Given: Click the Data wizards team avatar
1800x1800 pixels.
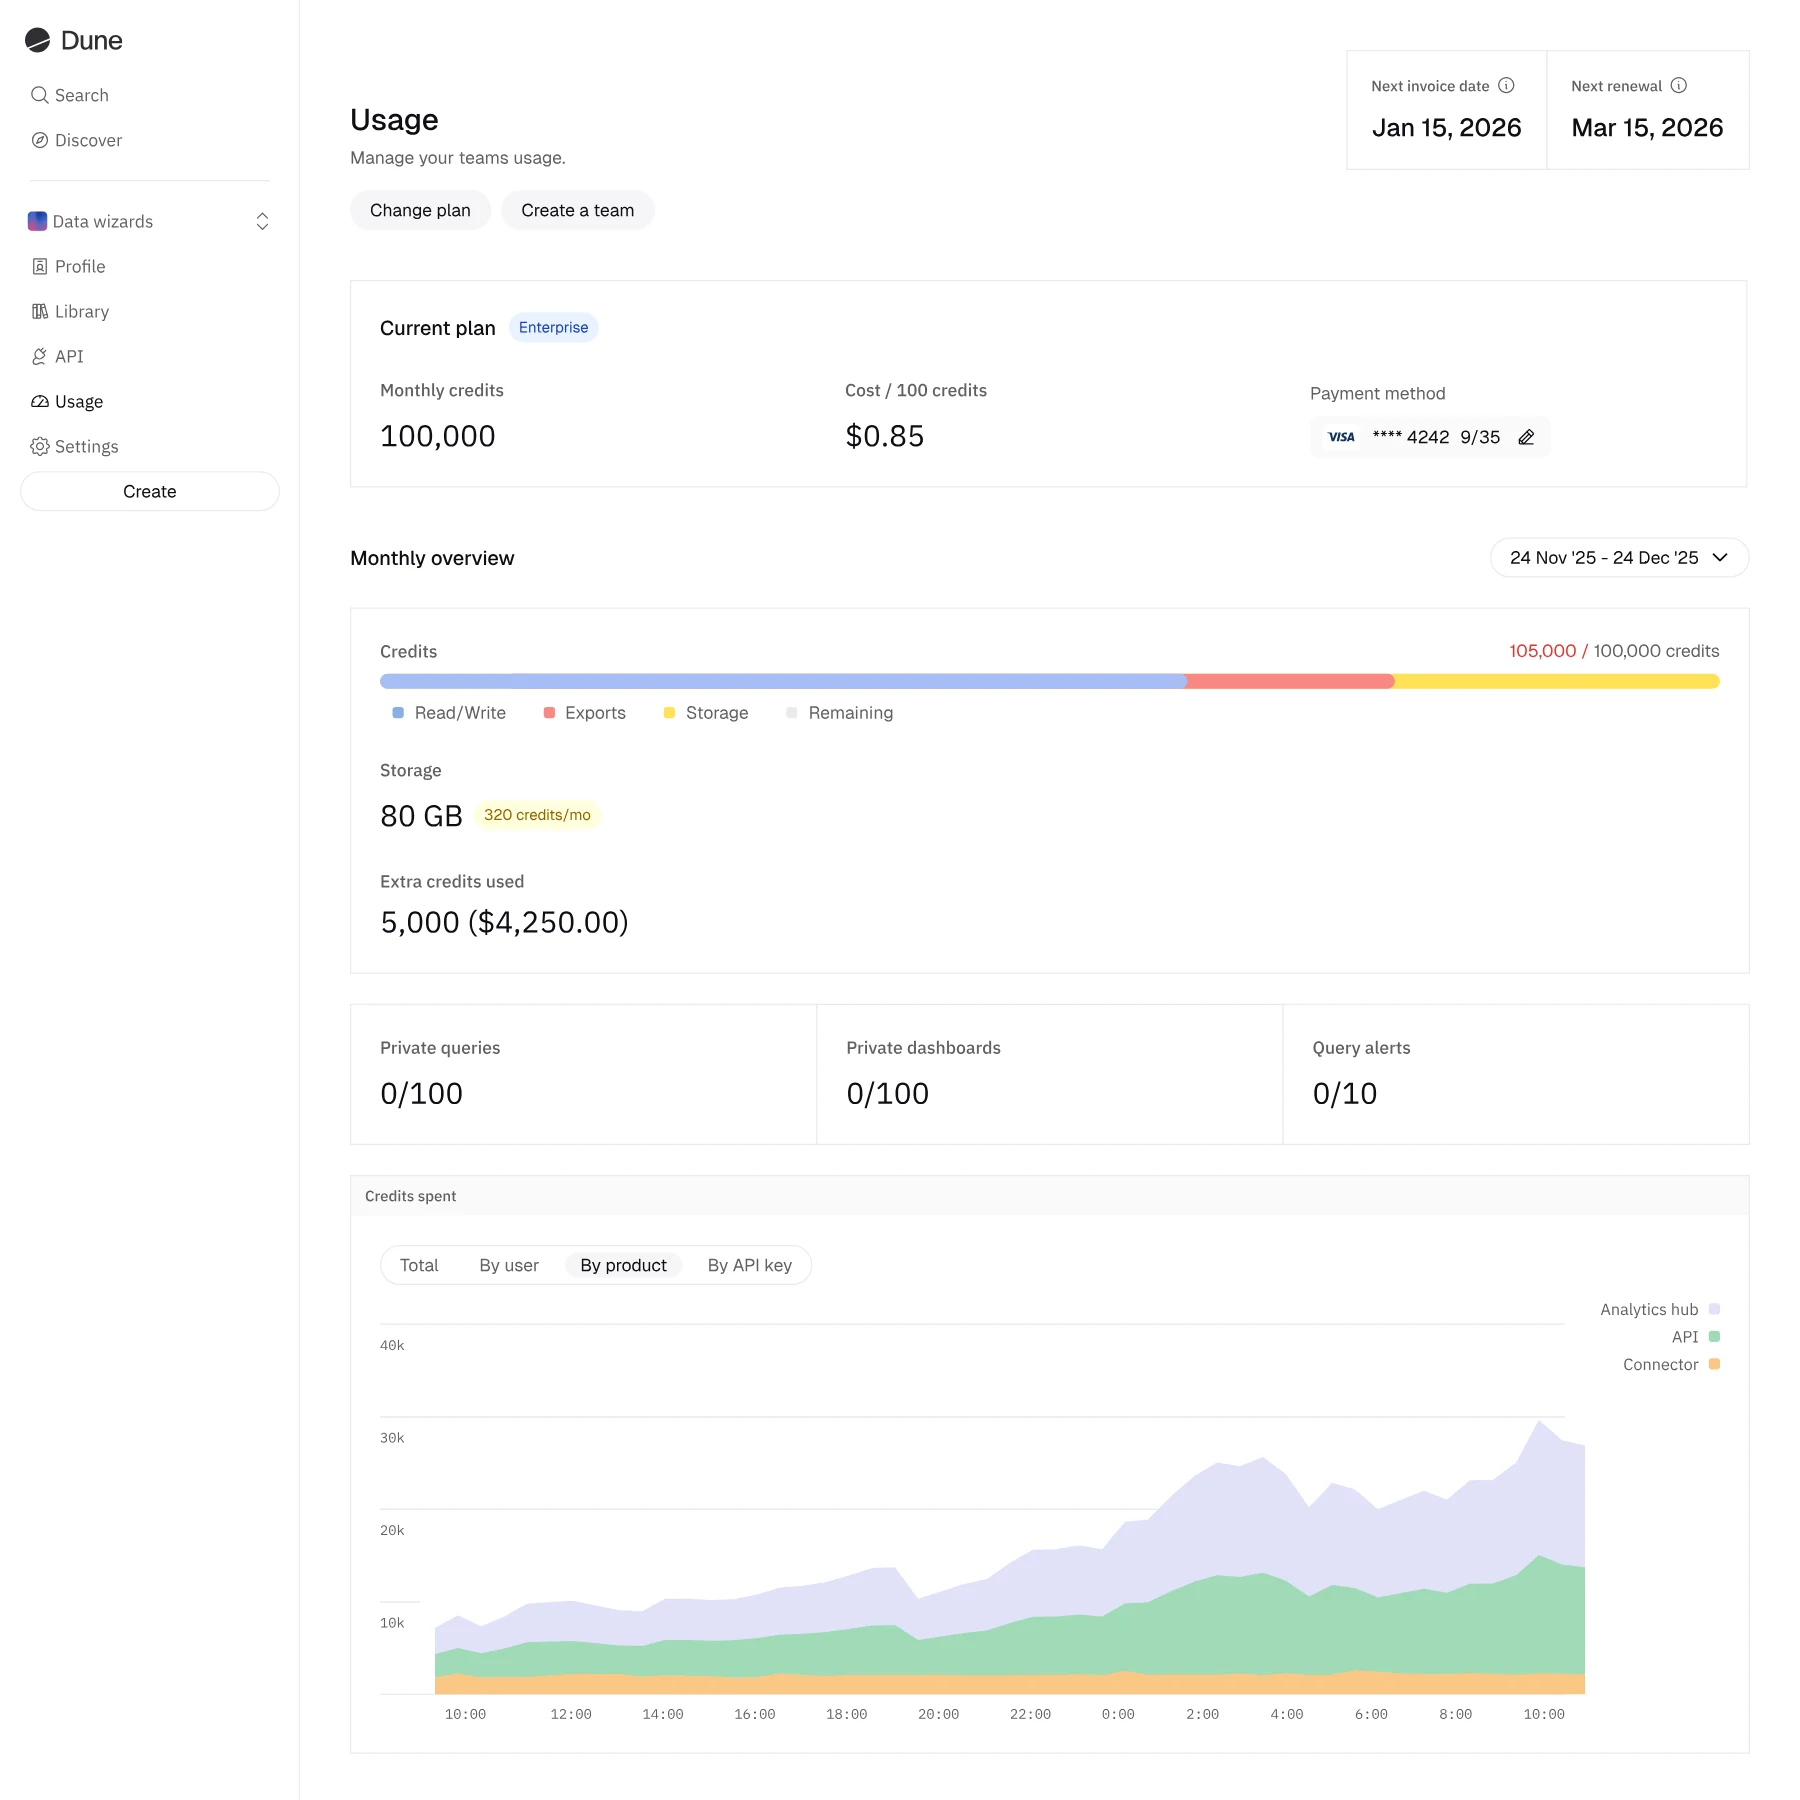Looking at the screenshot, I should tap(37, 221).
